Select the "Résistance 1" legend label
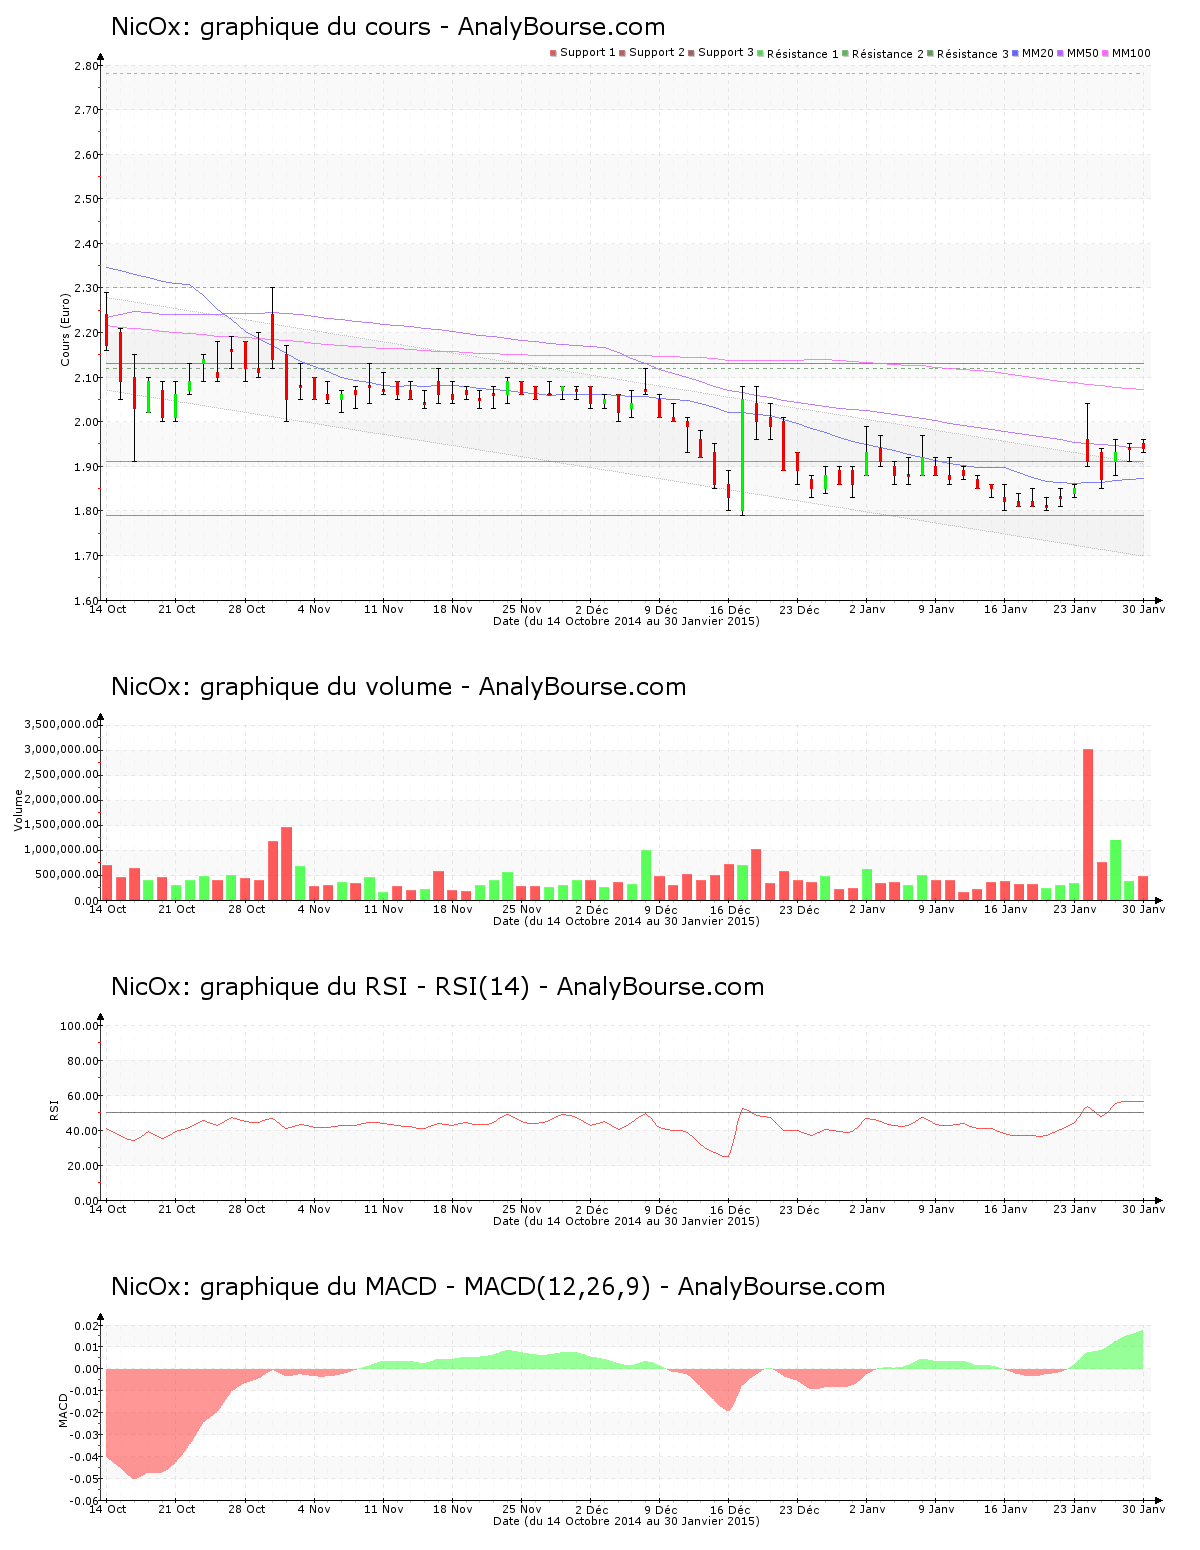1200x1550 pixels. pyautogui.click(x=803, y=54)
